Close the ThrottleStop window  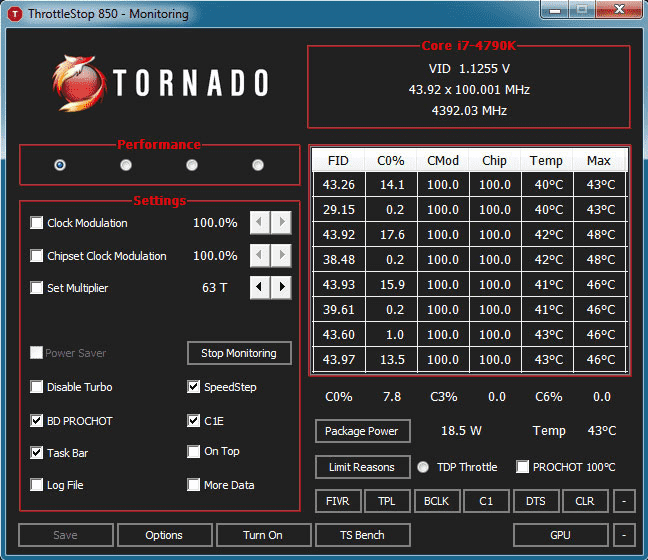click(x=619, y=10)
